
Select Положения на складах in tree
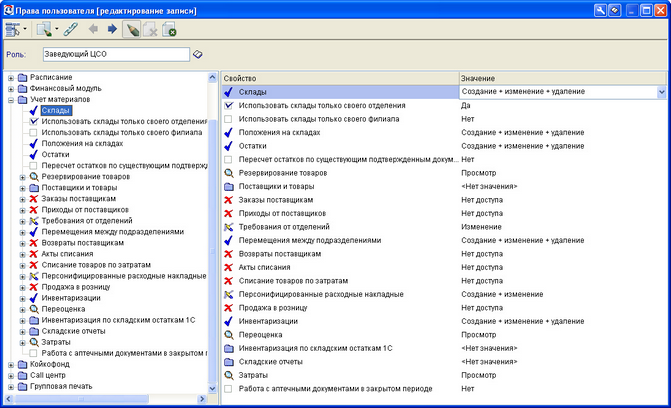82,143
